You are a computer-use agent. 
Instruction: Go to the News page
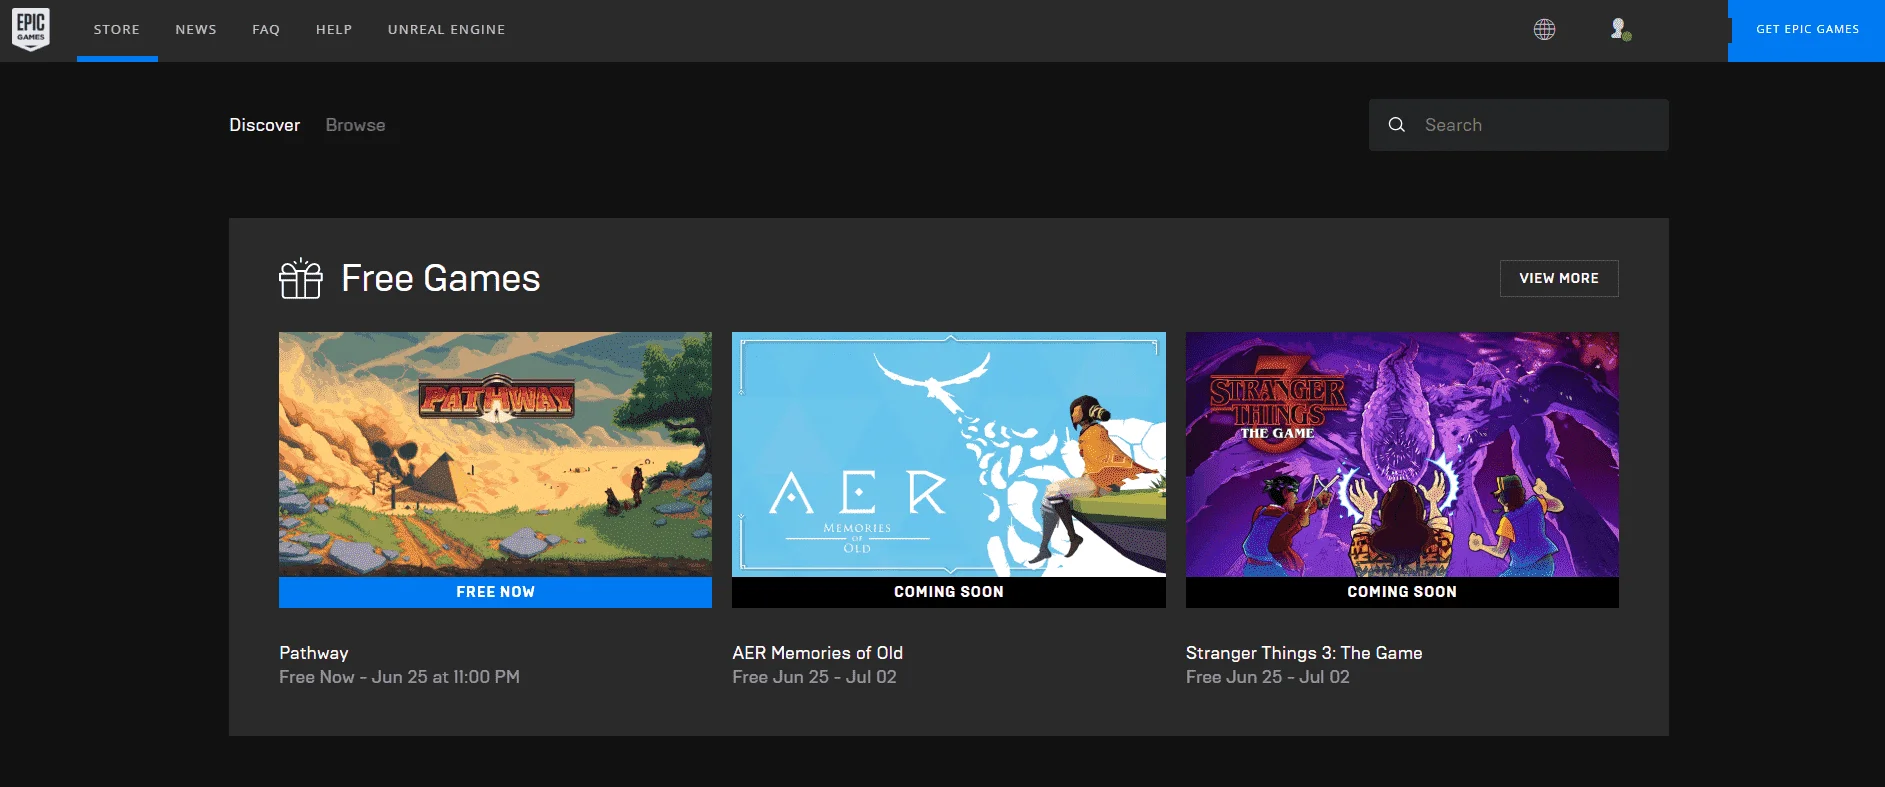(196, 30)
